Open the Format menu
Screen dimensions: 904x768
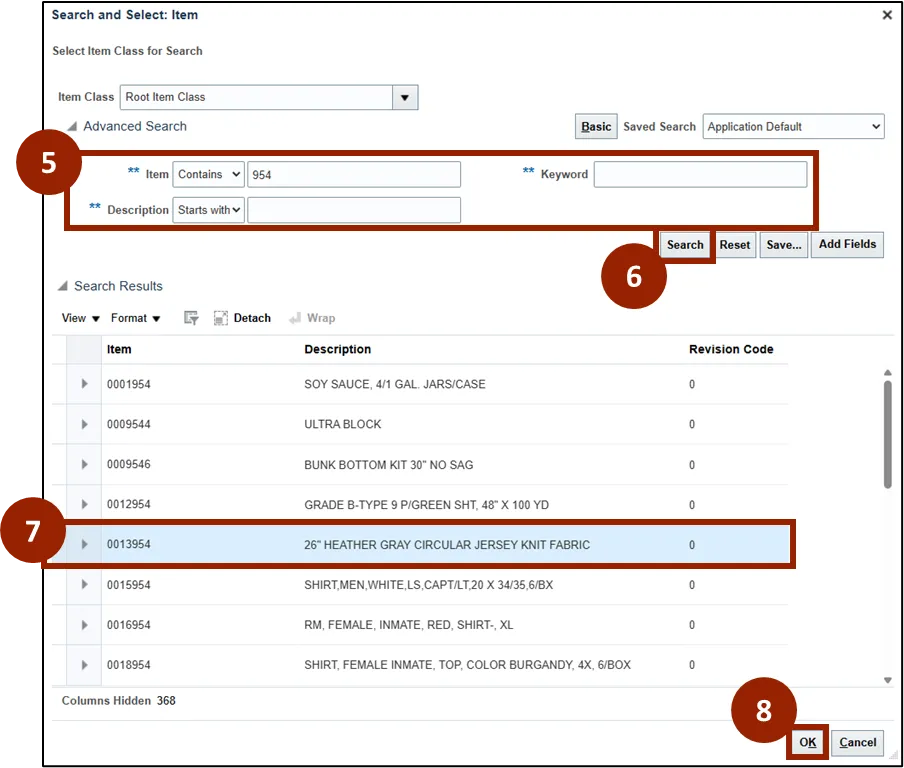[x=135, y=318]
